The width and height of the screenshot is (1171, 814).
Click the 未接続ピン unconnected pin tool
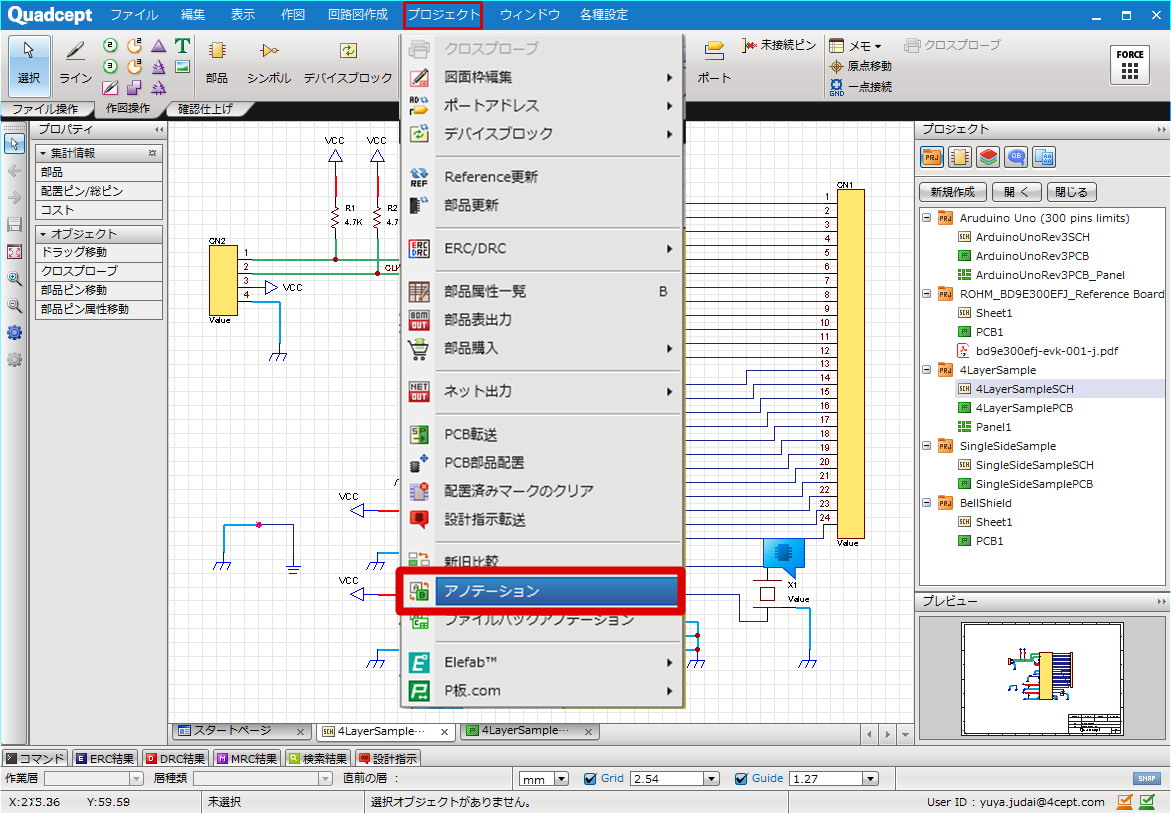[x=779, y=46]
